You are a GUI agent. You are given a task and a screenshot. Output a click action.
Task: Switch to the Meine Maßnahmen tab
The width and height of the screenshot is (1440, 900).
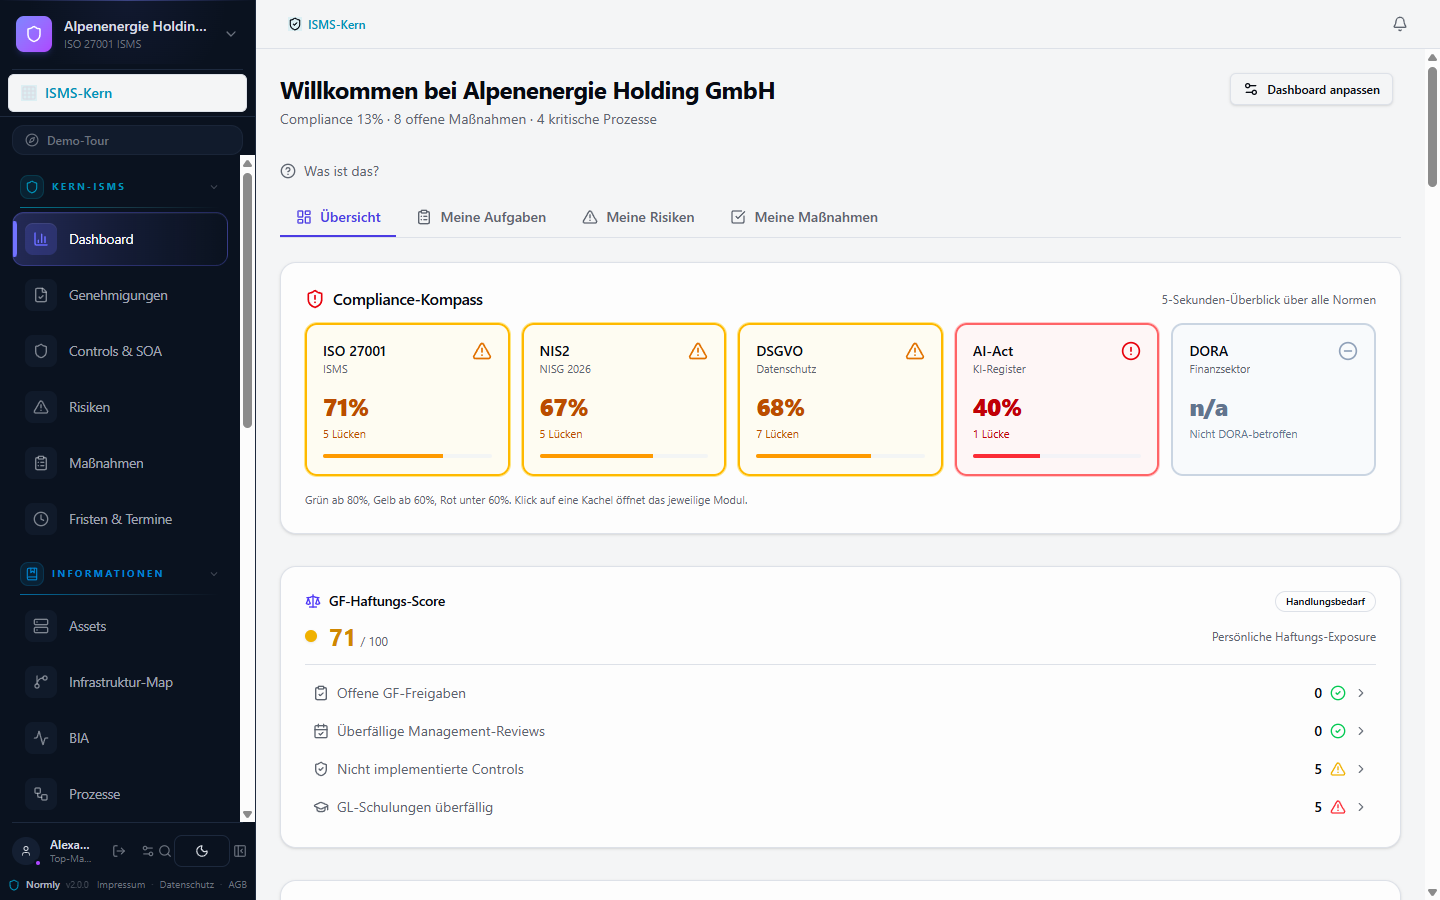804,217
